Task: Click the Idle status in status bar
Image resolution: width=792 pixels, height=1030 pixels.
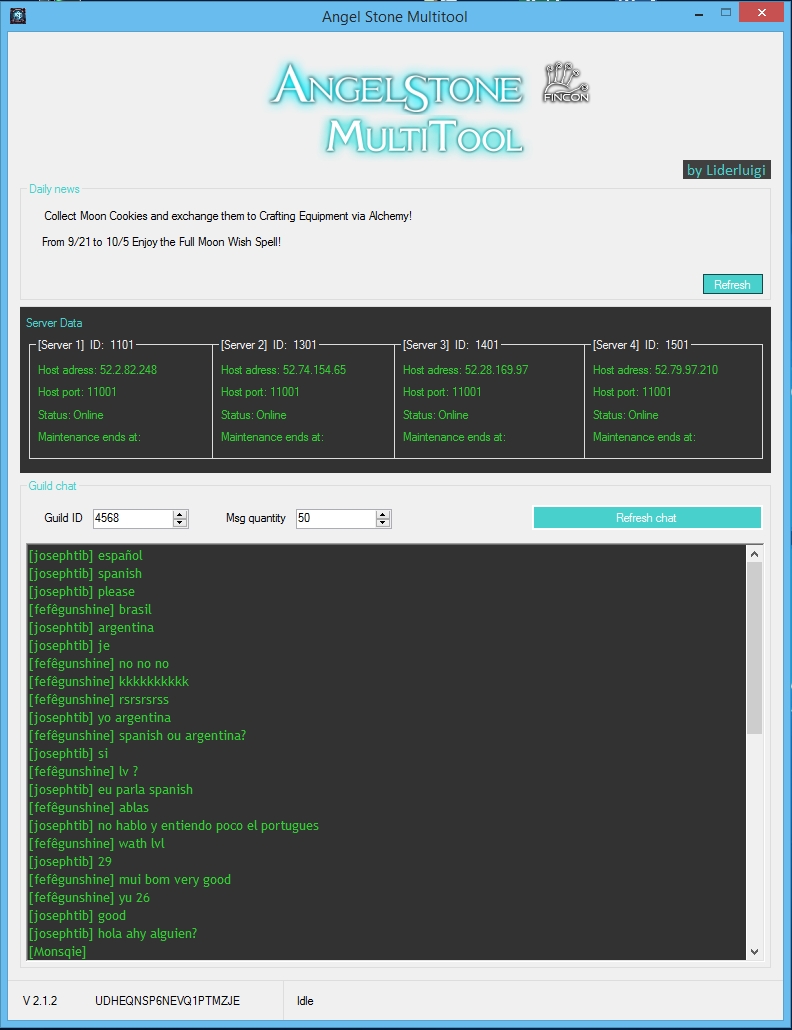Action: point(305,1000)
